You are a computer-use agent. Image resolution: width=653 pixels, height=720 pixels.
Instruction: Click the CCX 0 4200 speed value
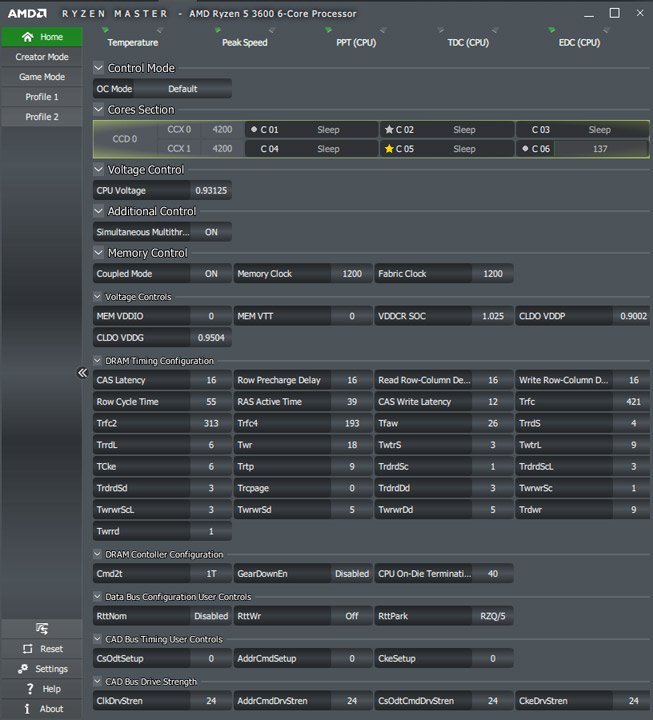pos(222,129)
